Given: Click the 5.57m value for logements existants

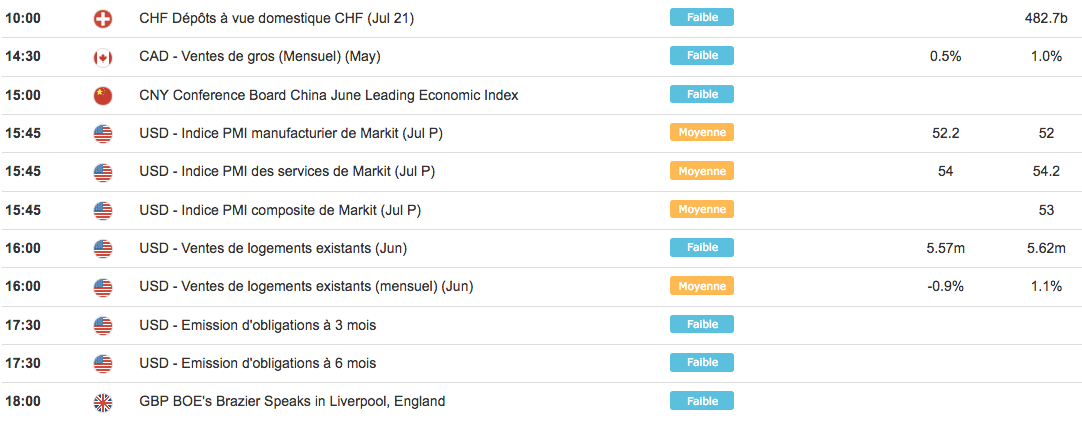Looking at the screenshot, I should click(945, 248).
